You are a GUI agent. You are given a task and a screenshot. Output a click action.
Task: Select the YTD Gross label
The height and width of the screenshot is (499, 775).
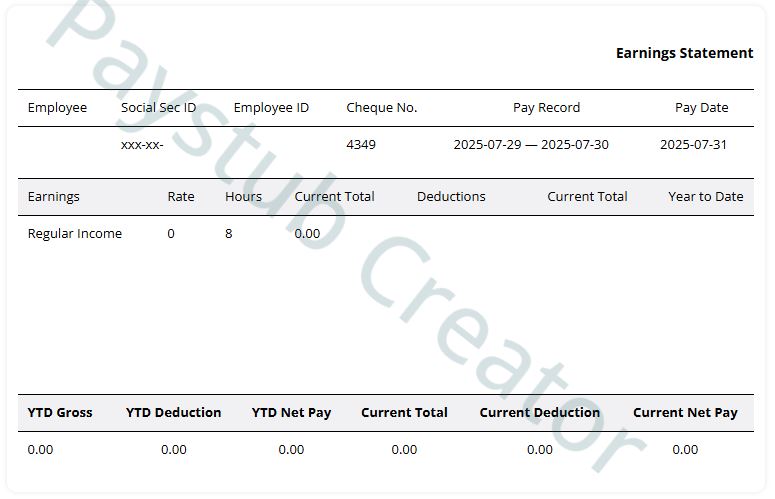point(60,413)
